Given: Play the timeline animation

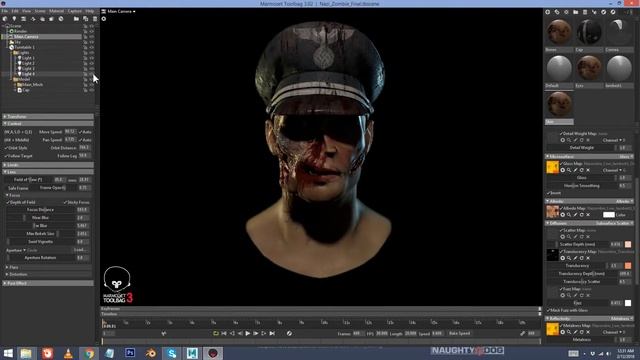Looking at the screenshot, I should 248,333.
